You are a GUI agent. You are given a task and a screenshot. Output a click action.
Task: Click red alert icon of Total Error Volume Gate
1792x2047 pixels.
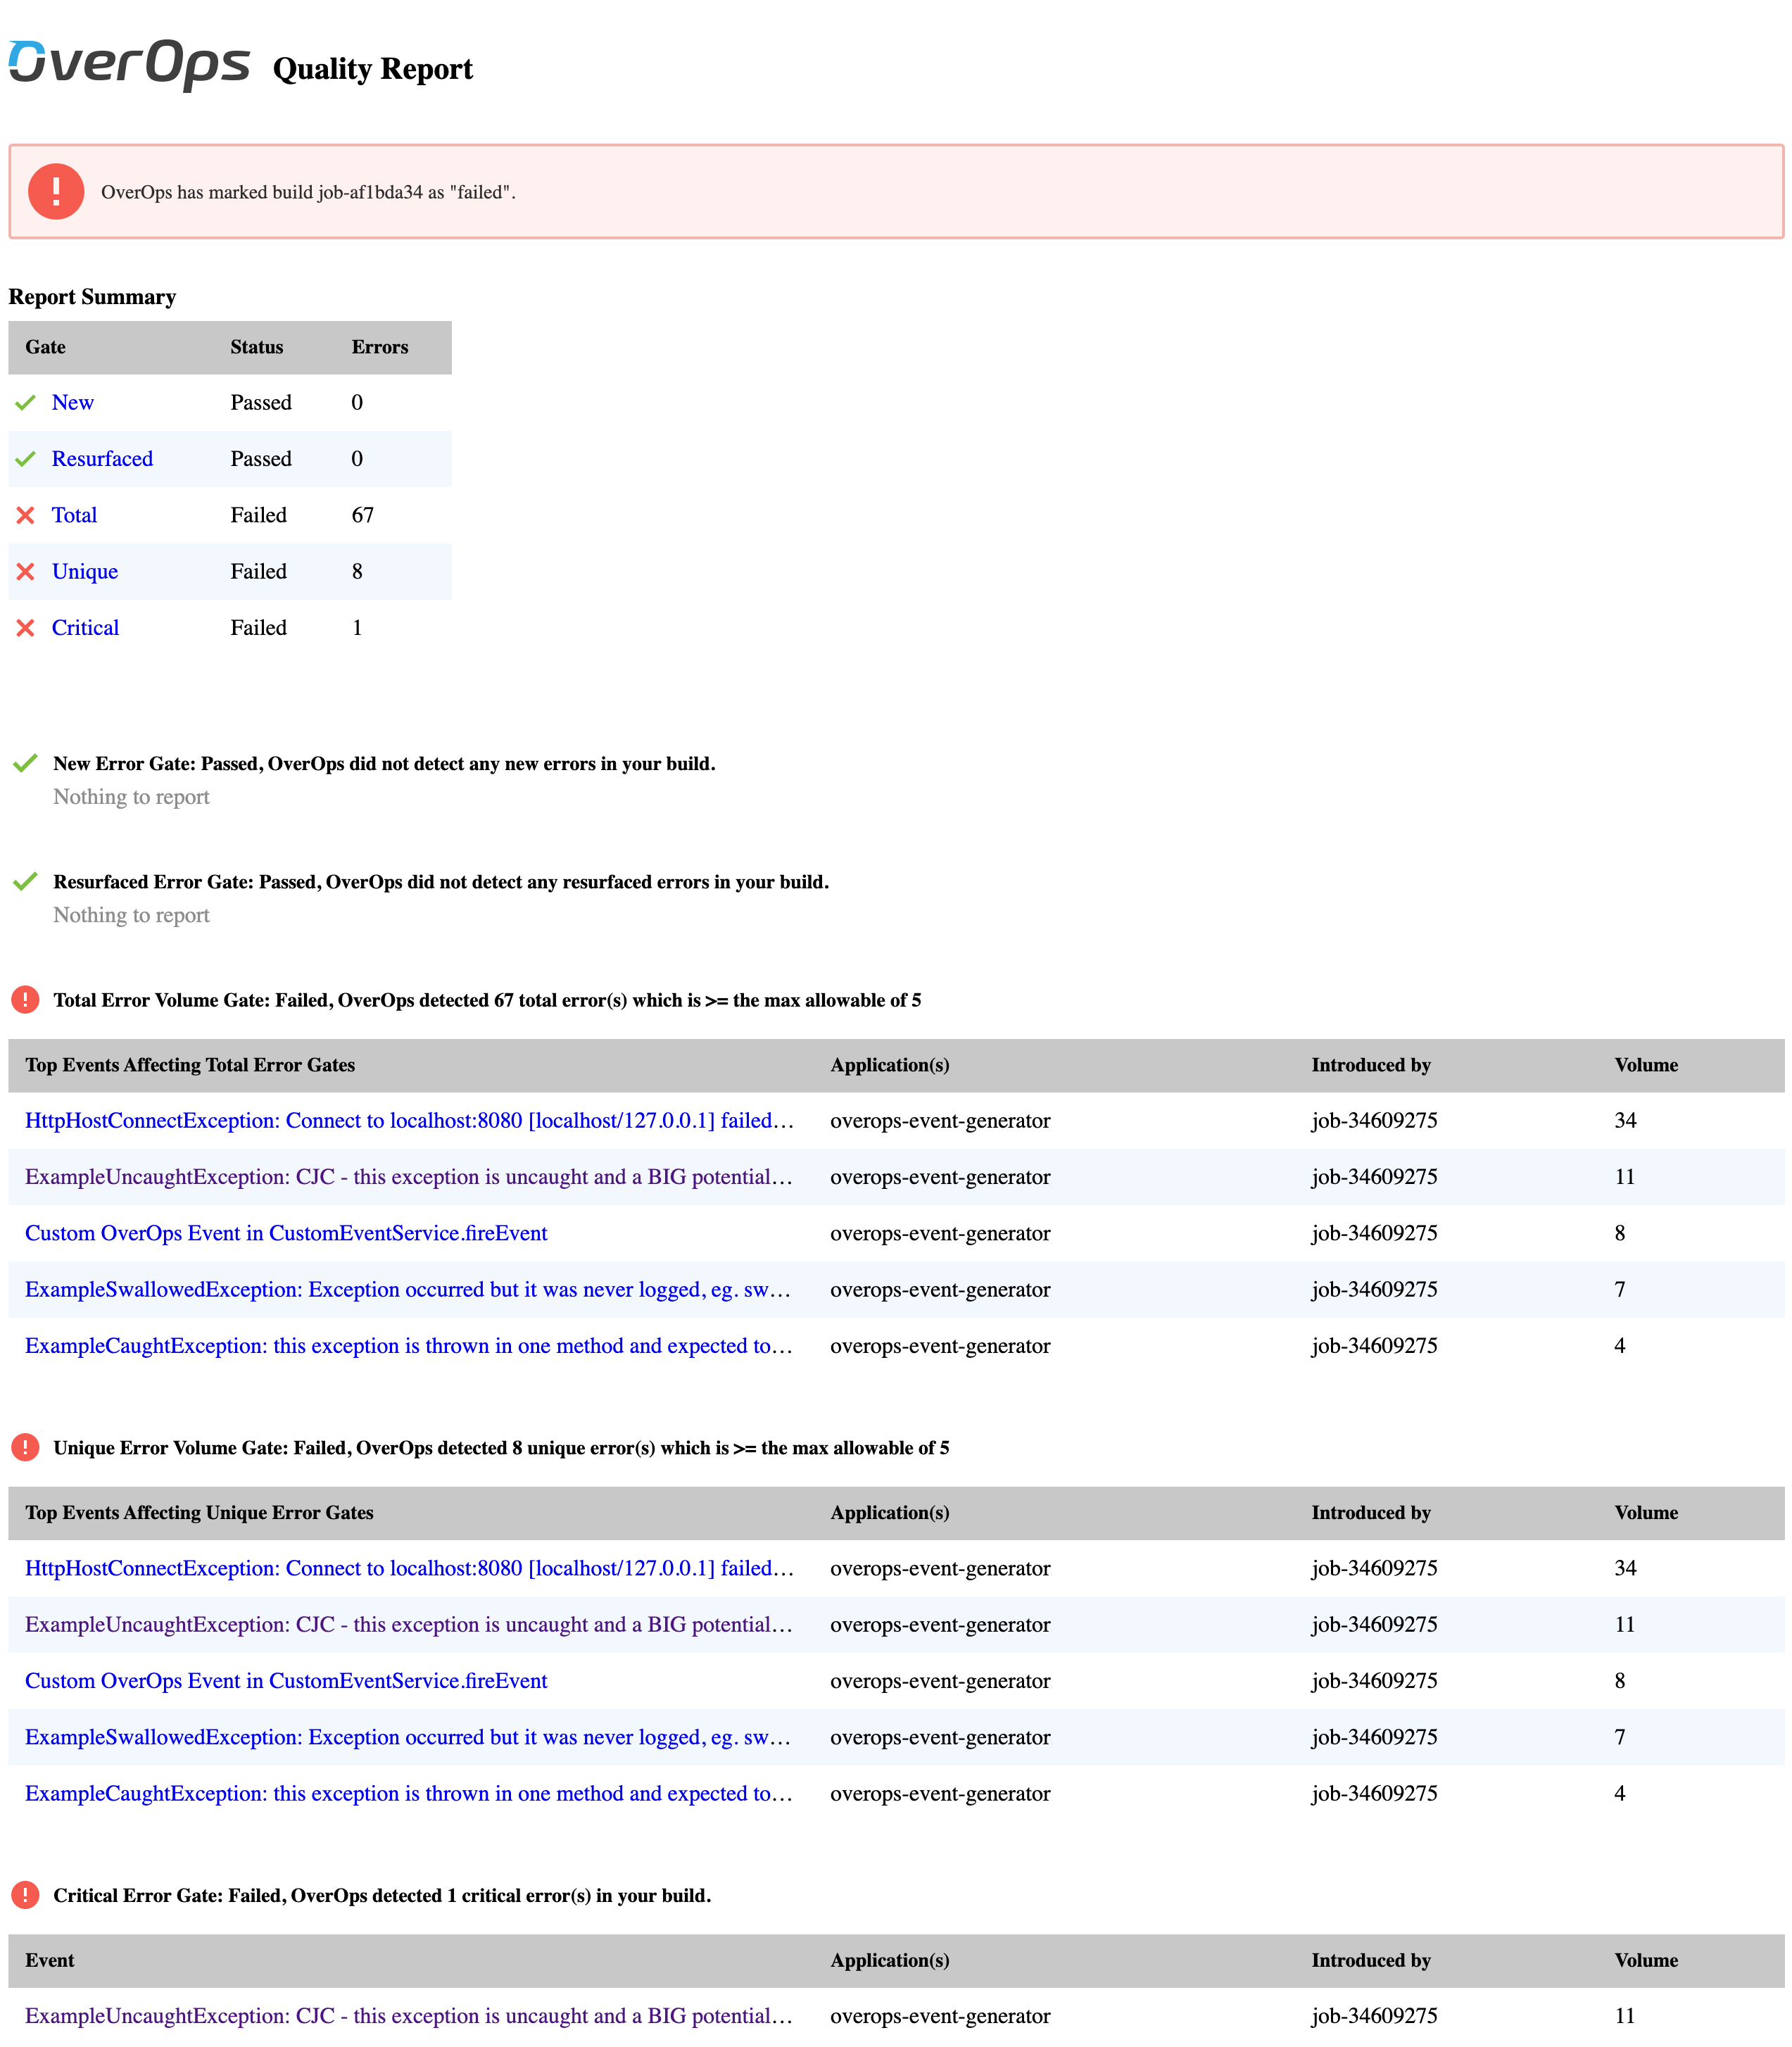coord(25,1000)
